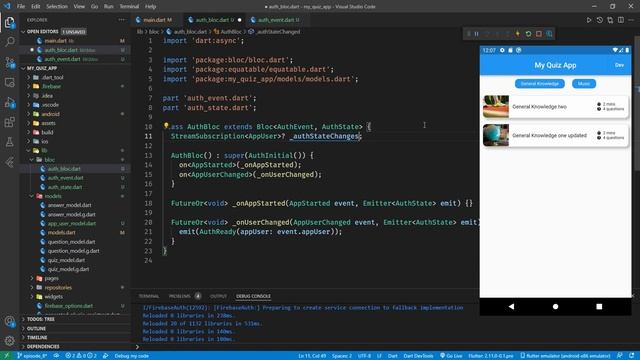
Task: Open Dart DevTools widget inspector icon
Action: (549, 34)
